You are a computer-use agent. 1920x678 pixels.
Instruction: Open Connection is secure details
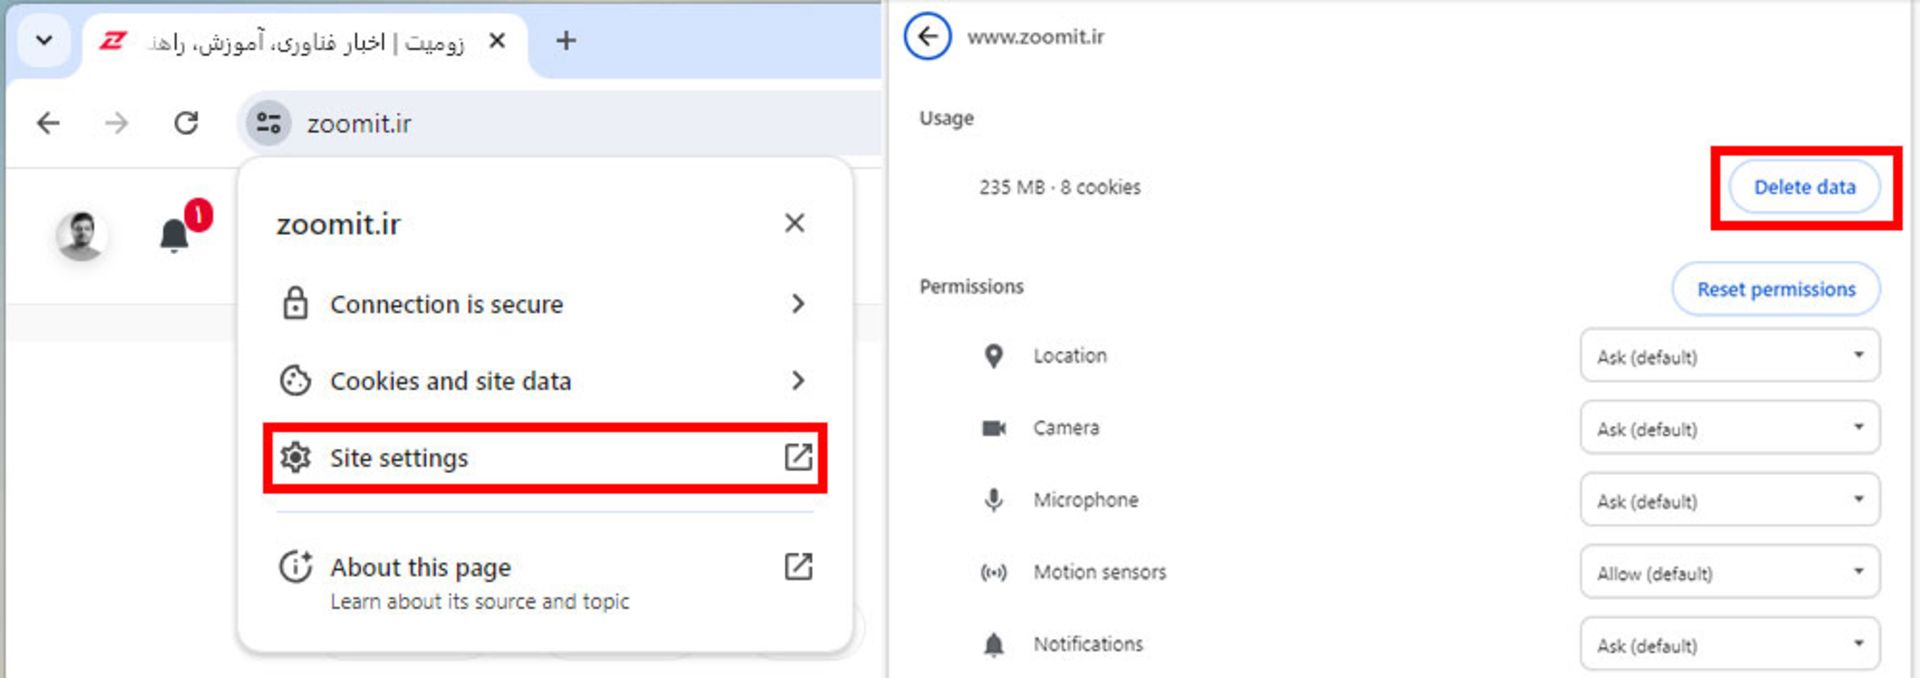(545, 304)
